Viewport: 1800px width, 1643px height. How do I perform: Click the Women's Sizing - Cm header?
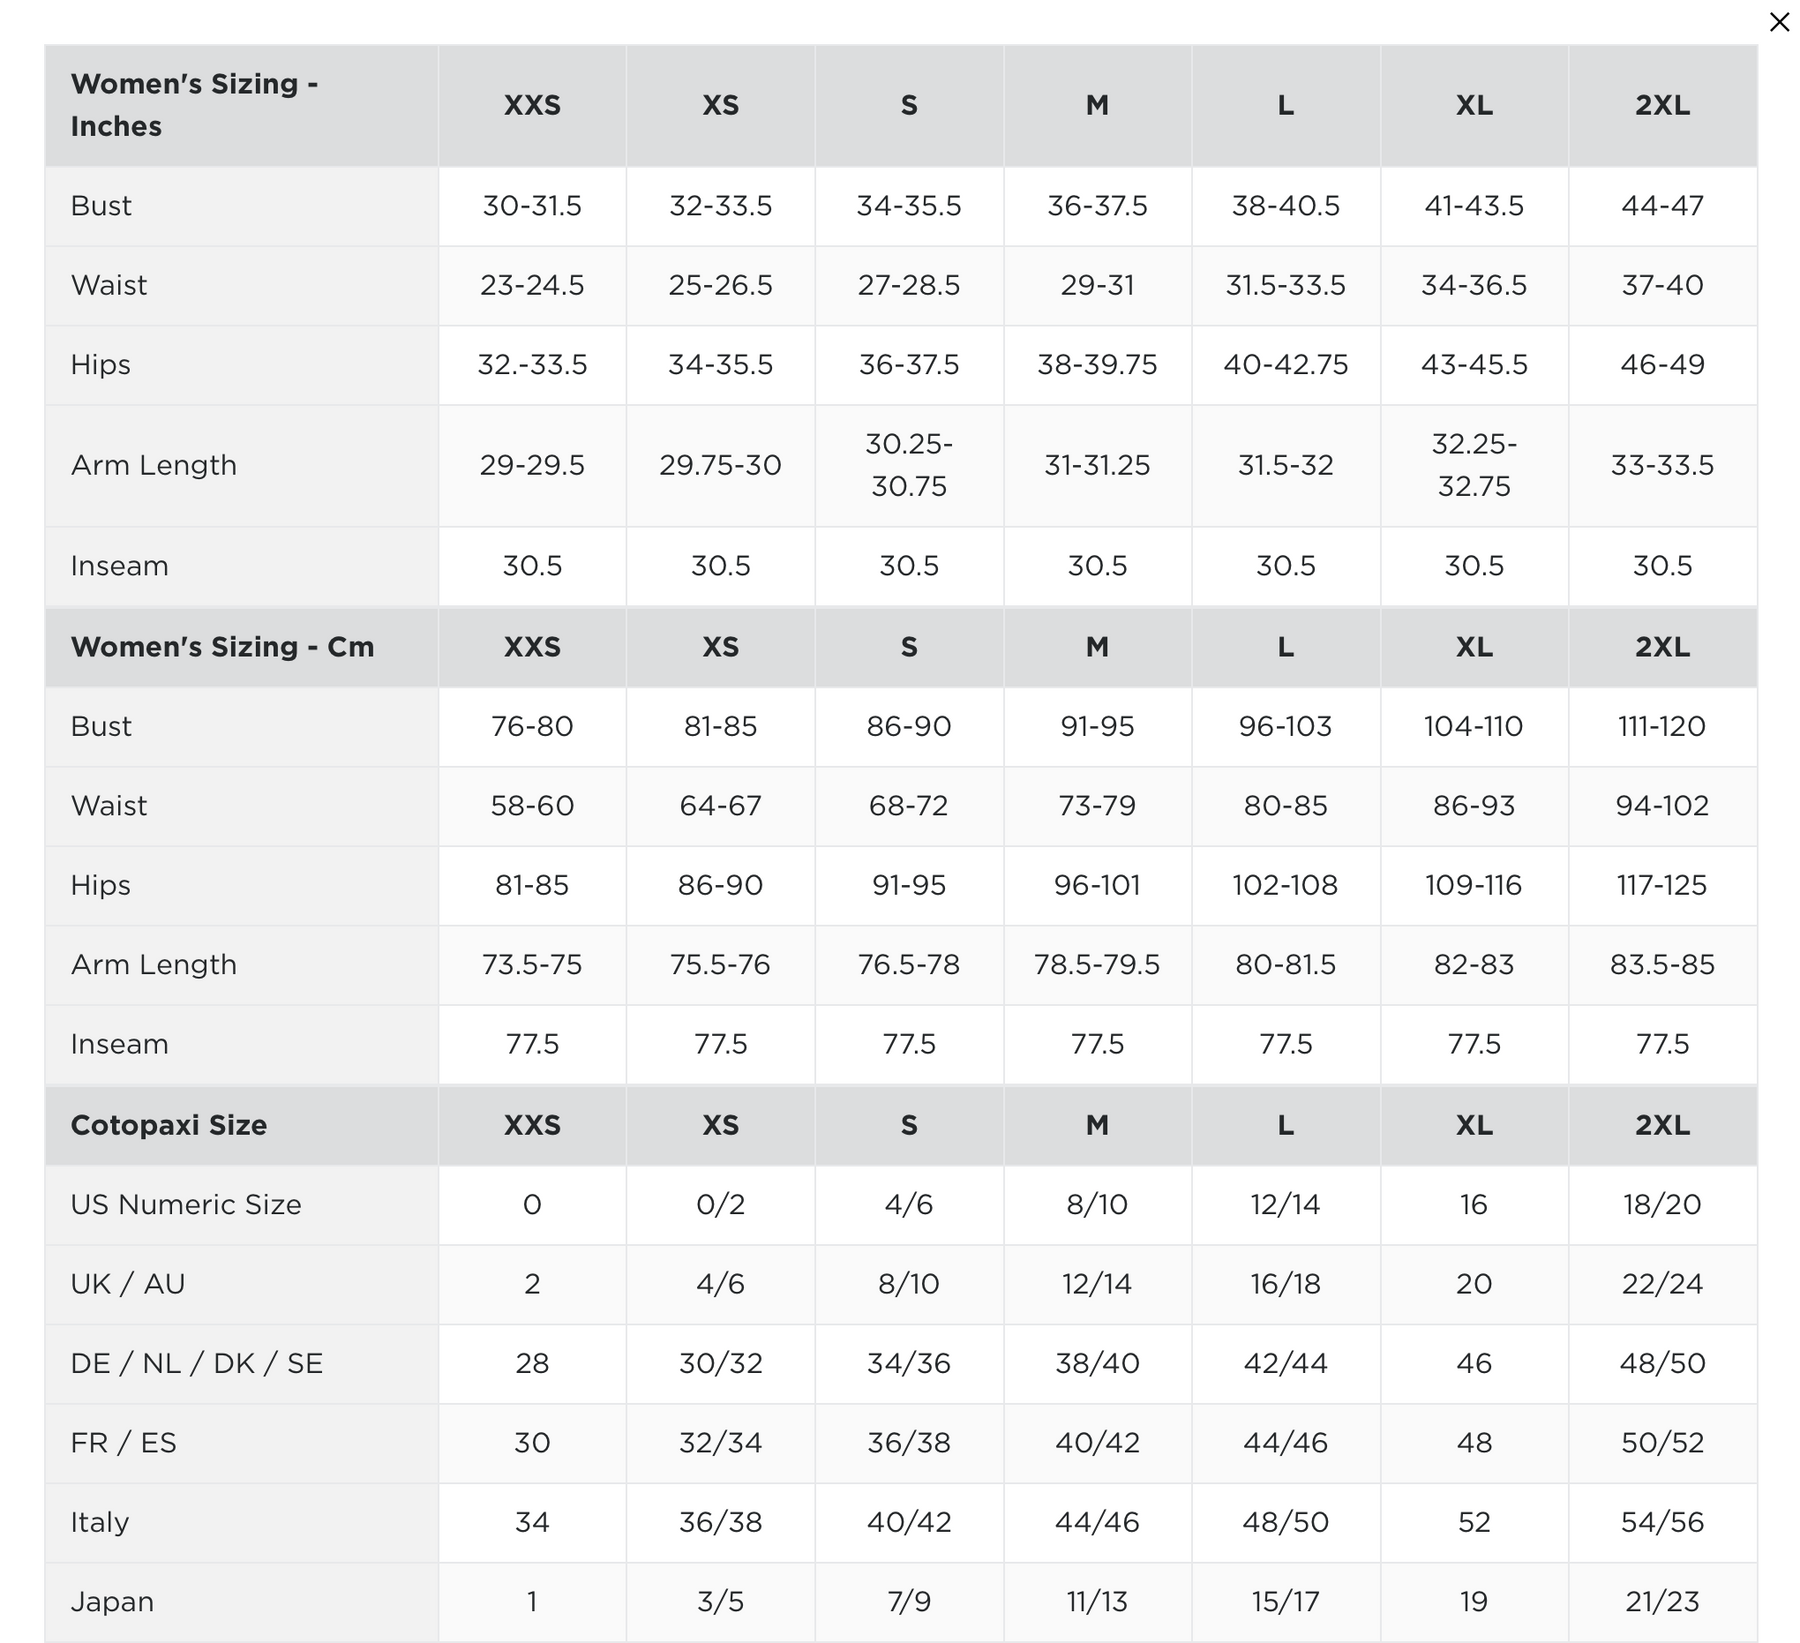pos(222,647)
